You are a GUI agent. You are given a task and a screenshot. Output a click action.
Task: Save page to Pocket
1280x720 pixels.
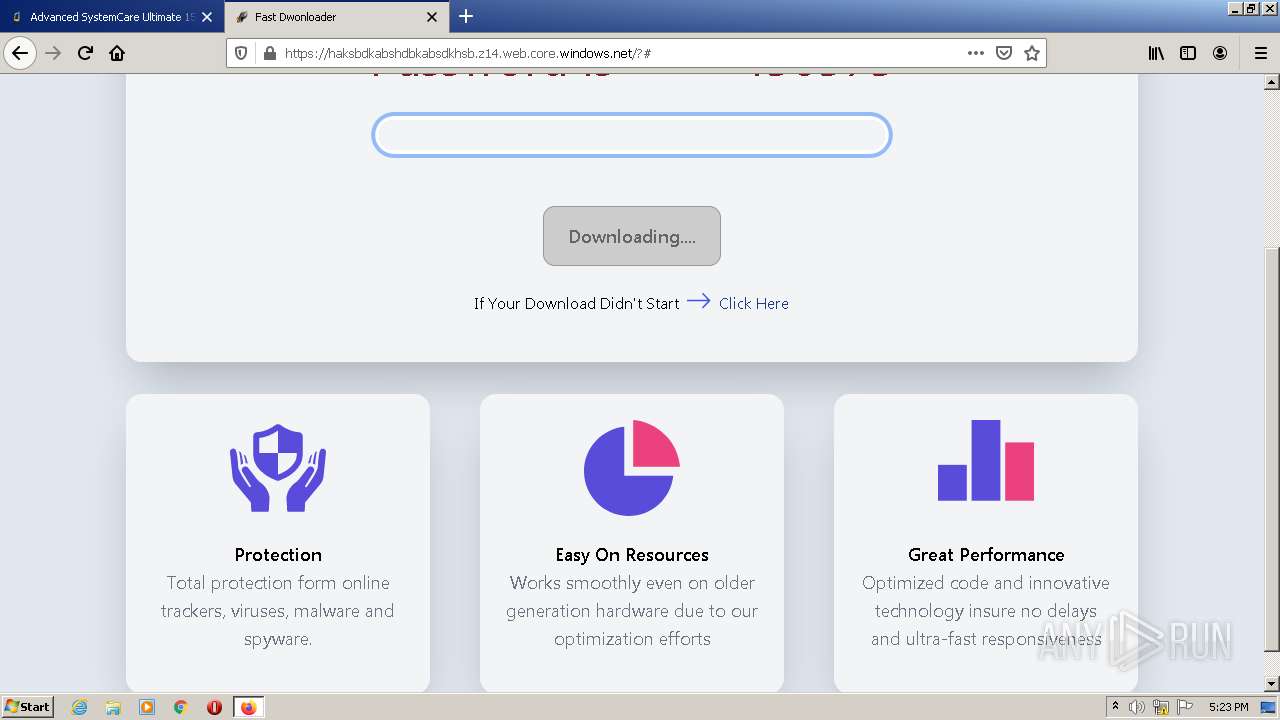point(1004,53)
